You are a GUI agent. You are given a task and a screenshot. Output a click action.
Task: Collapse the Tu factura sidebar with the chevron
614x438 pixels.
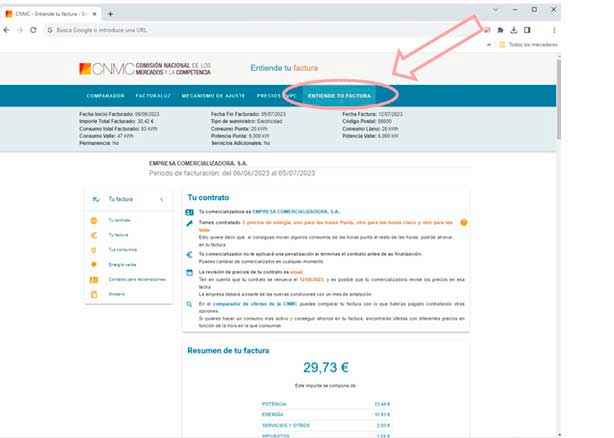click(x=162, y=199)
